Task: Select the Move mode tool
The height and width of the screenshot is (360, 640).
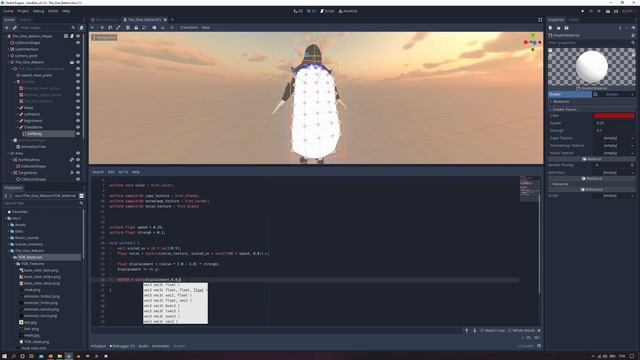Action: coord(102,28)
